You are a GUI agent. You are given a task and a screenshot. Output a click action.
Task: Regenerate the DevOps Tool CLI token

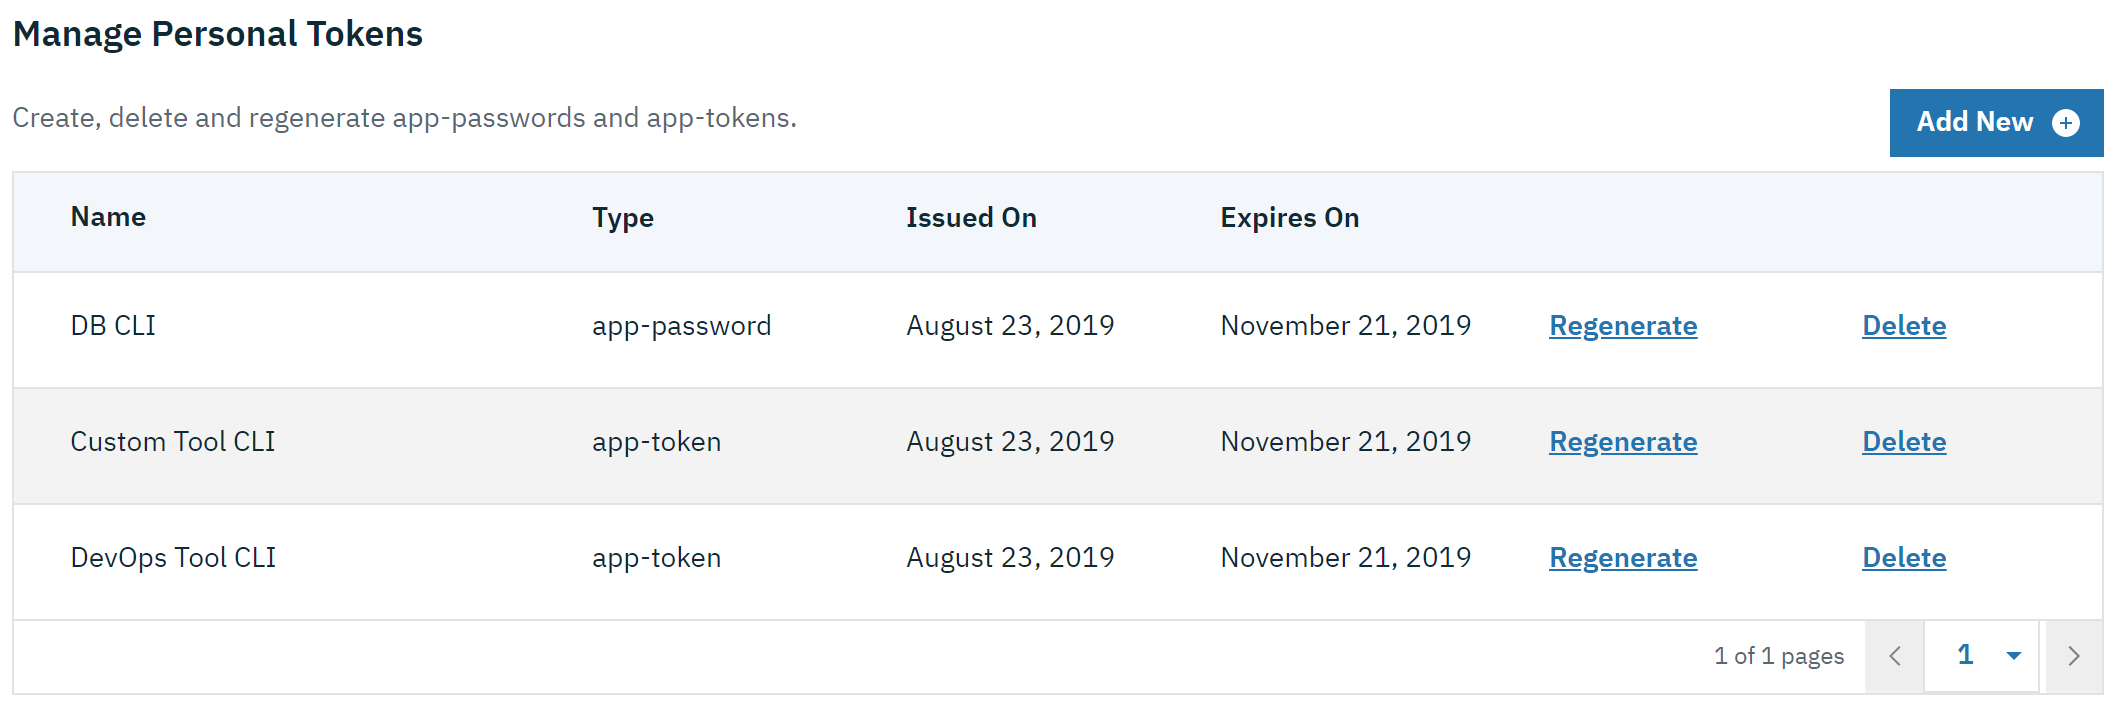pos(1623,558)
